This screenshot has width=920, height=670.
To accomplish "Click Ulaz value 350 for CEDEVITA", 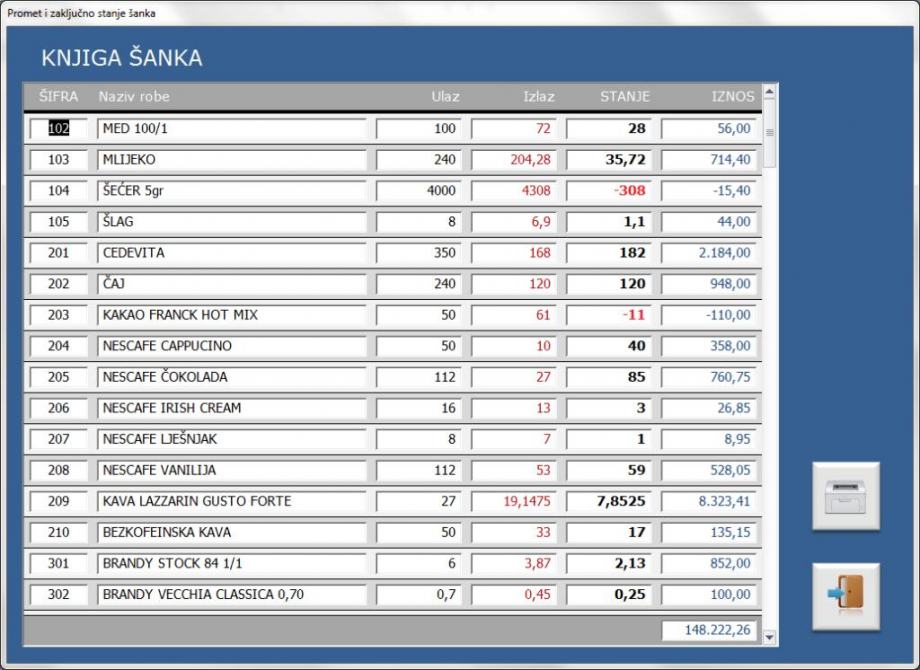I will pyautogui.click(x=418, y=253).
